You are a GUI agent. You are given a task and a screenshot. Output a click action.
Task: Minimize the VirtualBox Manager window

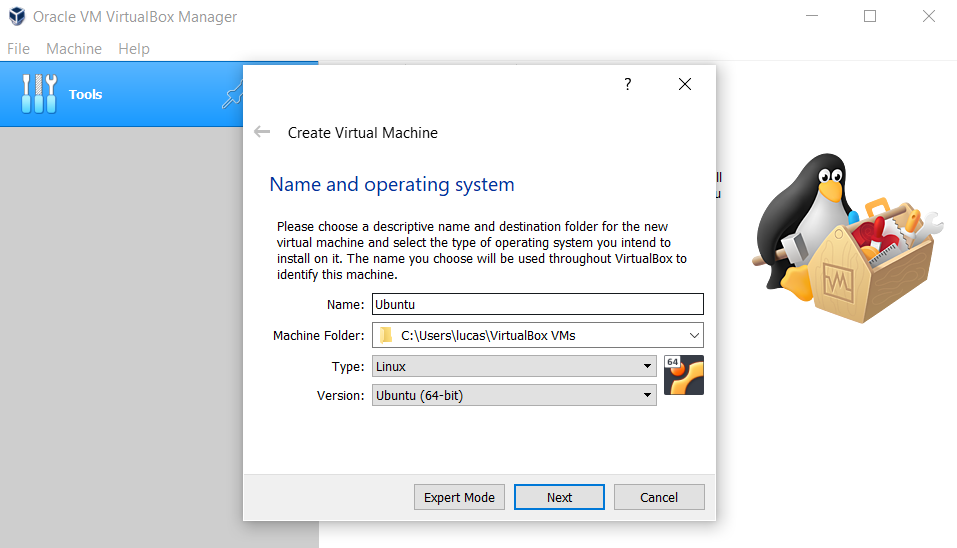click(812, 16)
